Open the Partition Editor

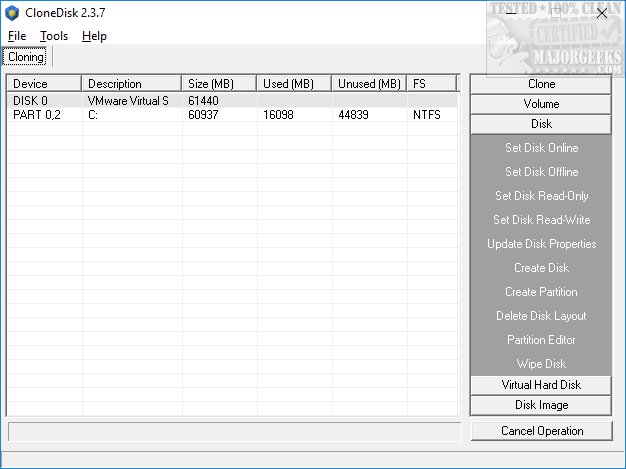click(x=541, y=340)
